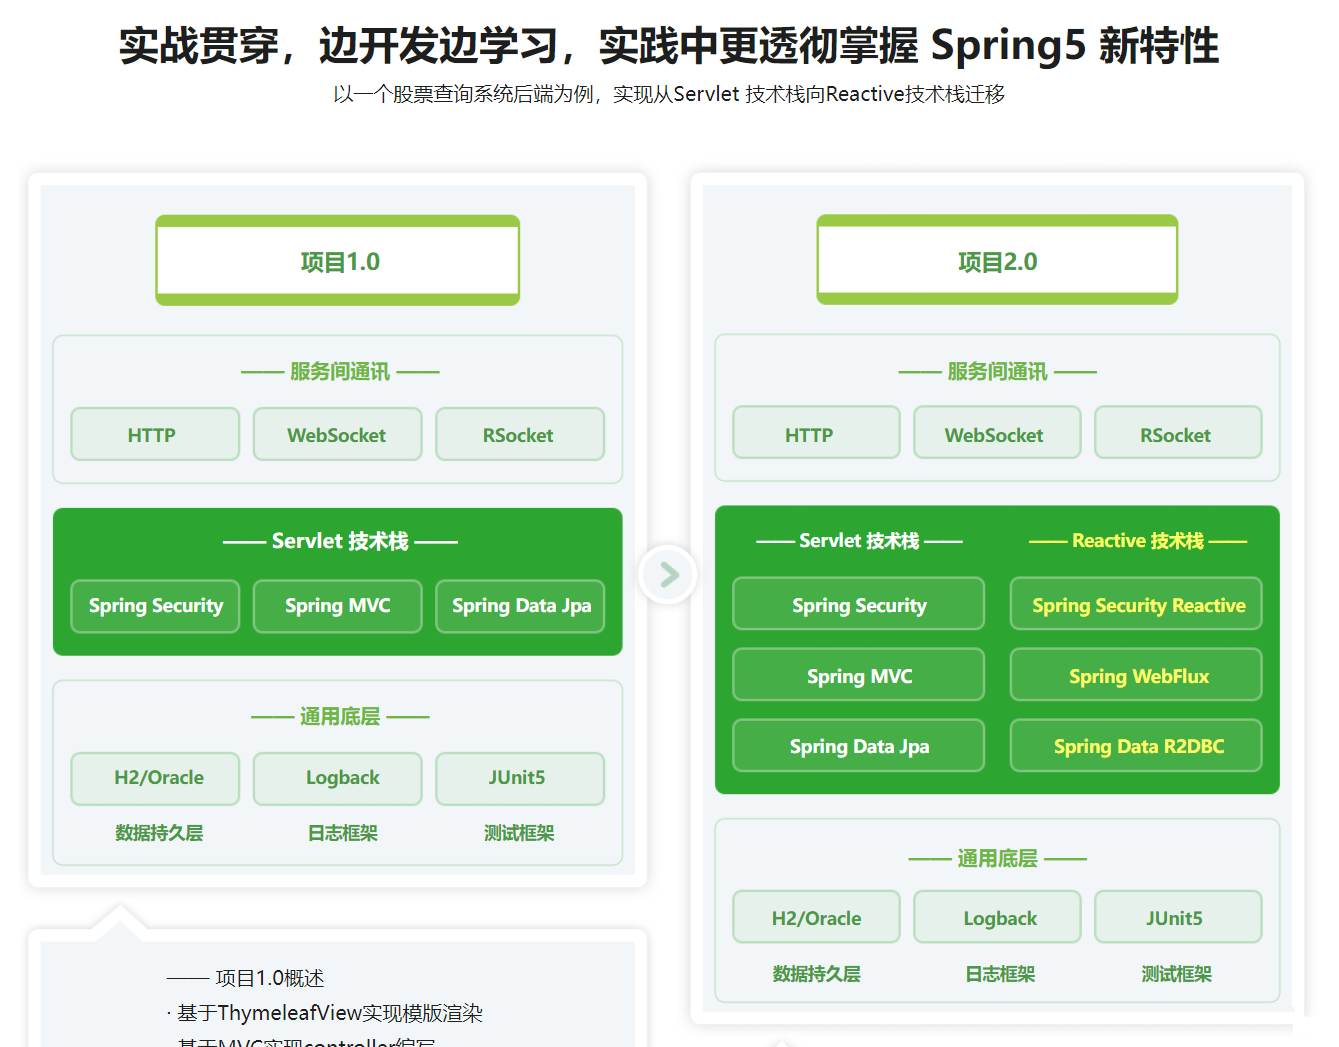Click Spring MVC in the 项目1.0 panel
The width and height of the screenshot is (1339, 1047).
click(x=337, y=606)
